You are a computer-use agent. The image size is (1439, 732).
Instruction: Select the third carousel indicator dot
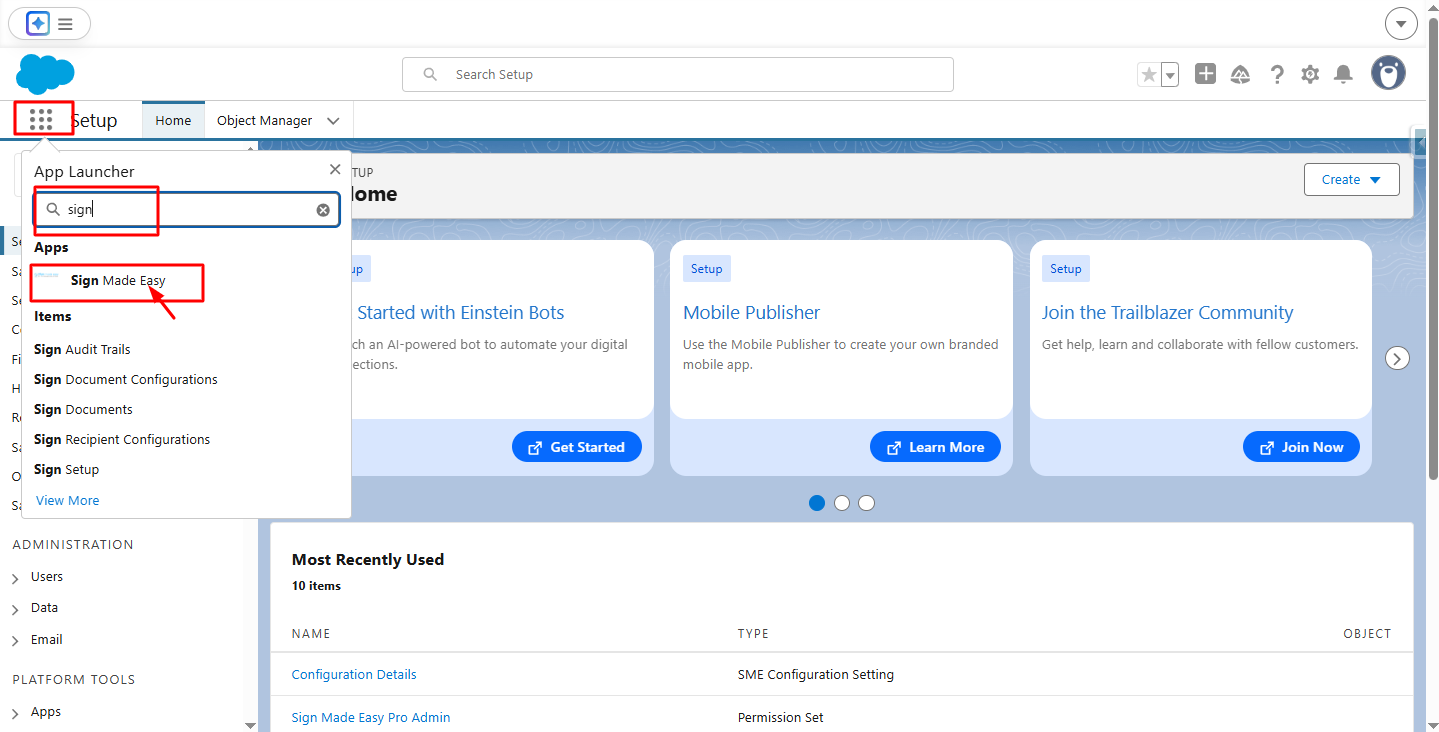(867, 503)
